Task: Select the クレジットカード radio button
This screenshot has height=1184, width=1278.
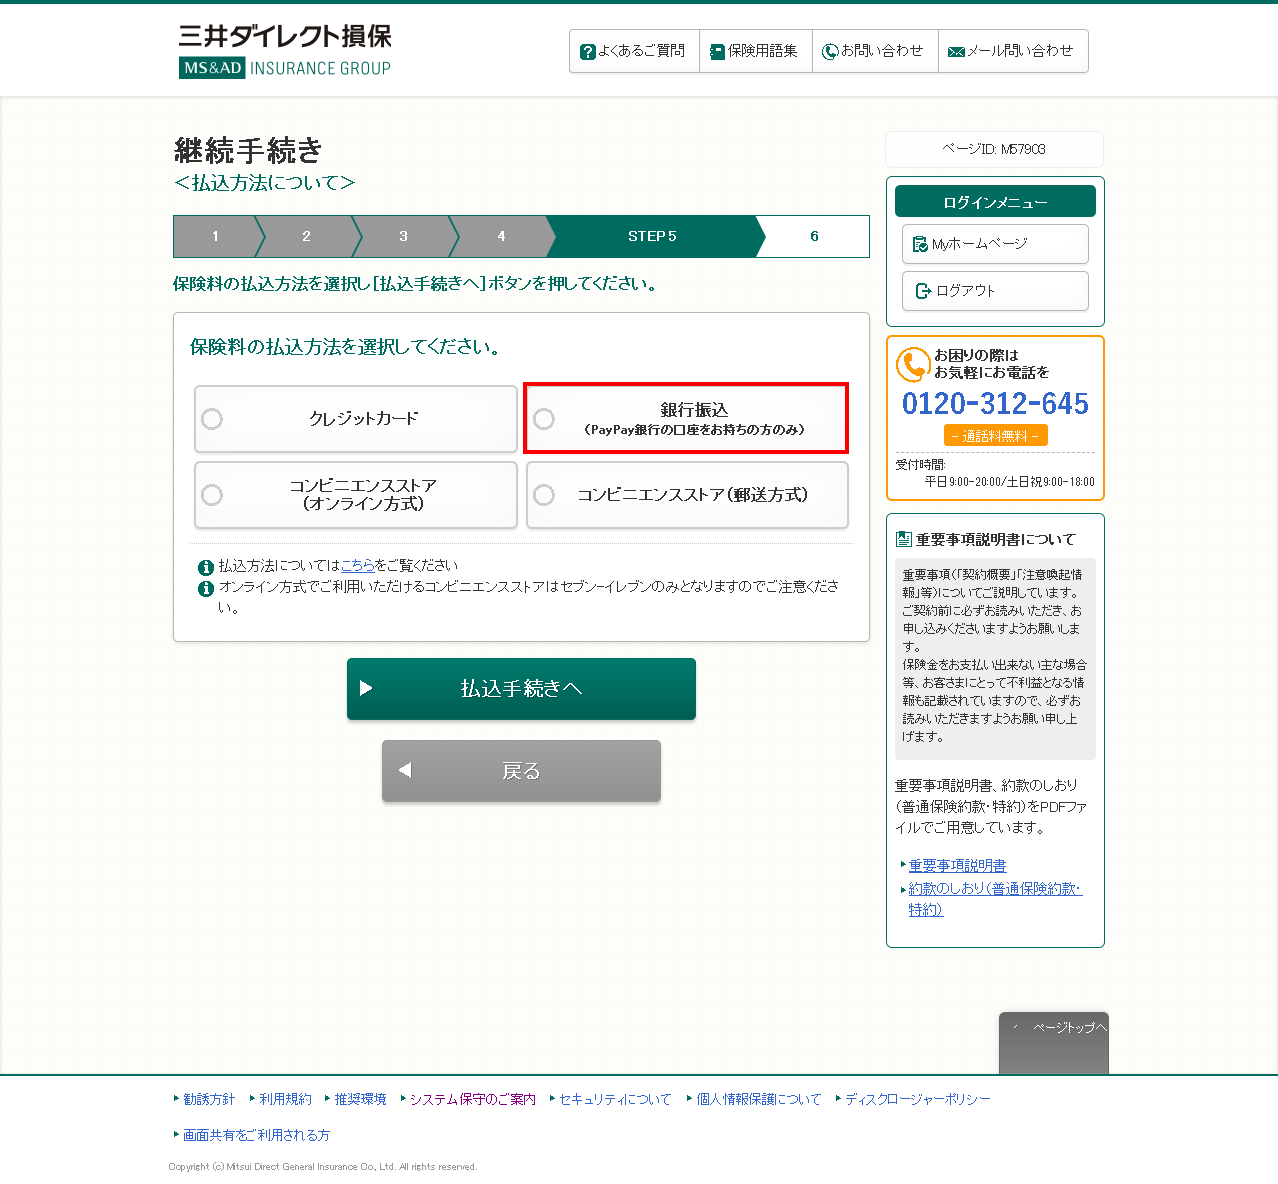Action: pyautogui.click(x=212, y=419)
